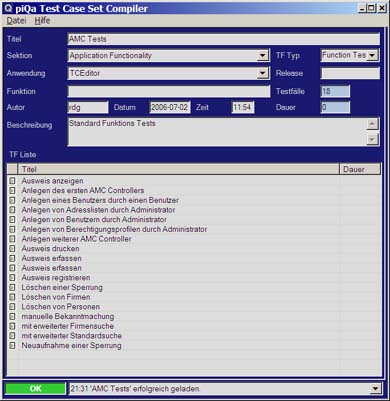Click the piQa app icon in title bar
Image resolution: width=390 pixels, height=401 pixels.
point(8,8)
